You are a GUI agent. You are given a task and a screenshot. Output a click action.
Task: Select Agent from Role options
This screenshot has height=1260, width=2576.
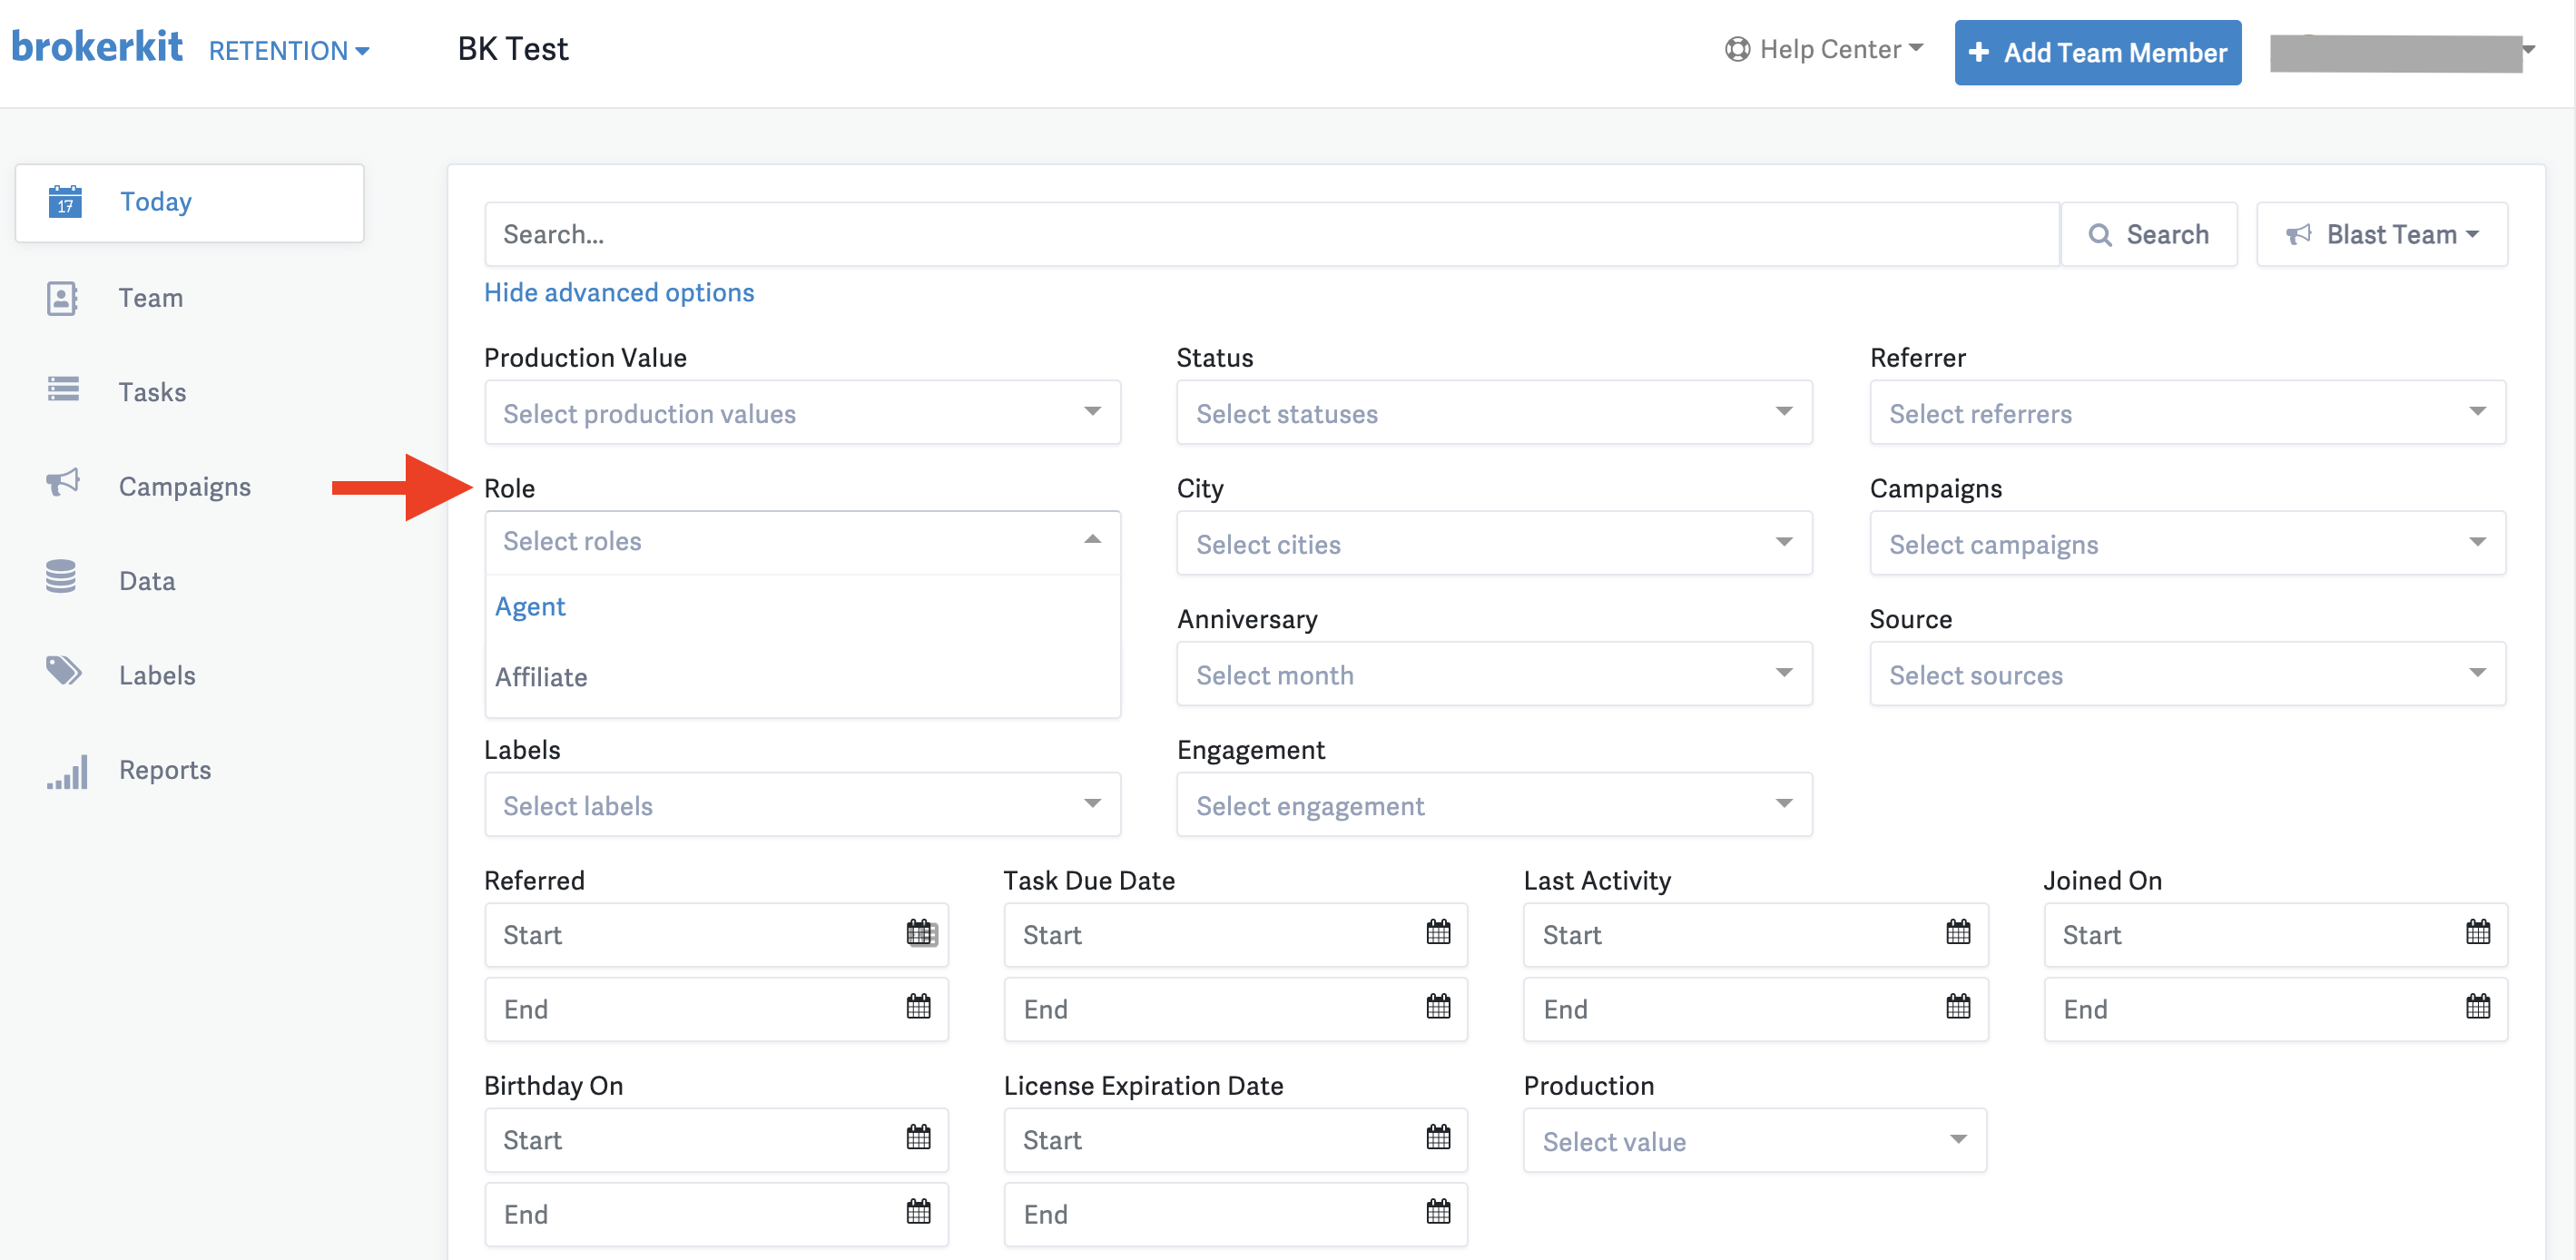531,608
